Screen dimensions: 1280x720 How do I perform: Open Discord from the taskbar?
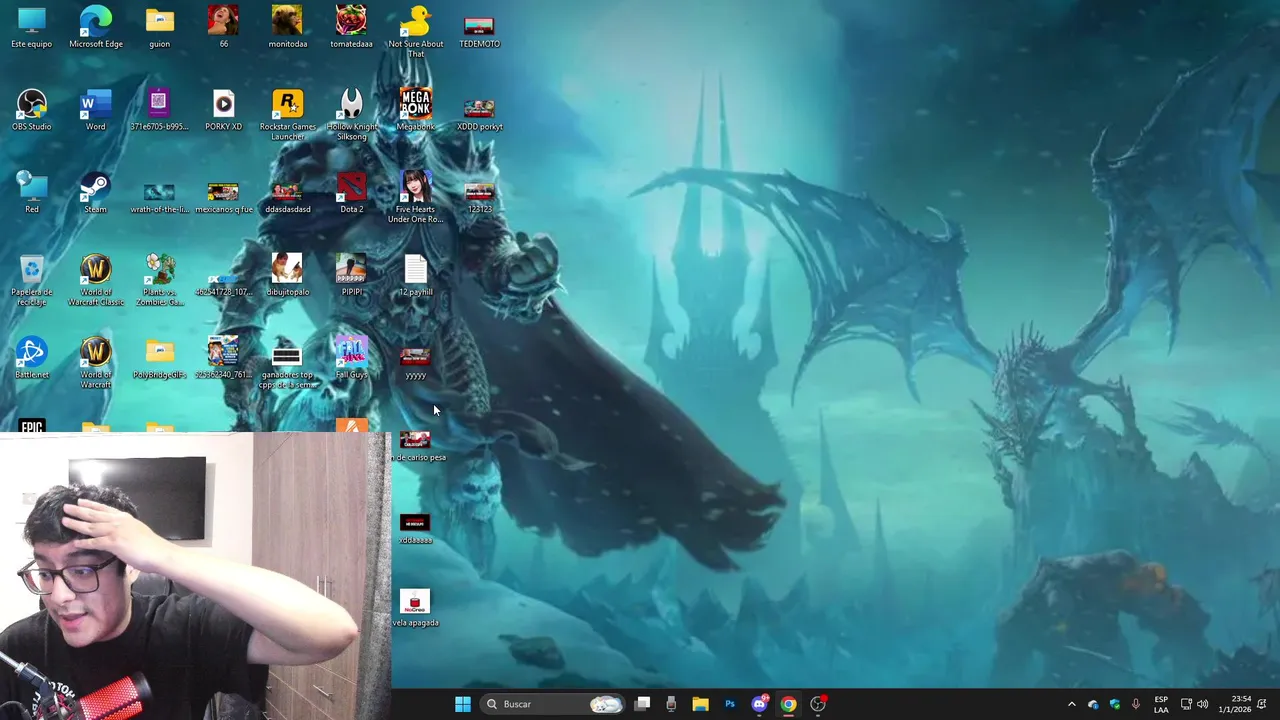[759, 704]
